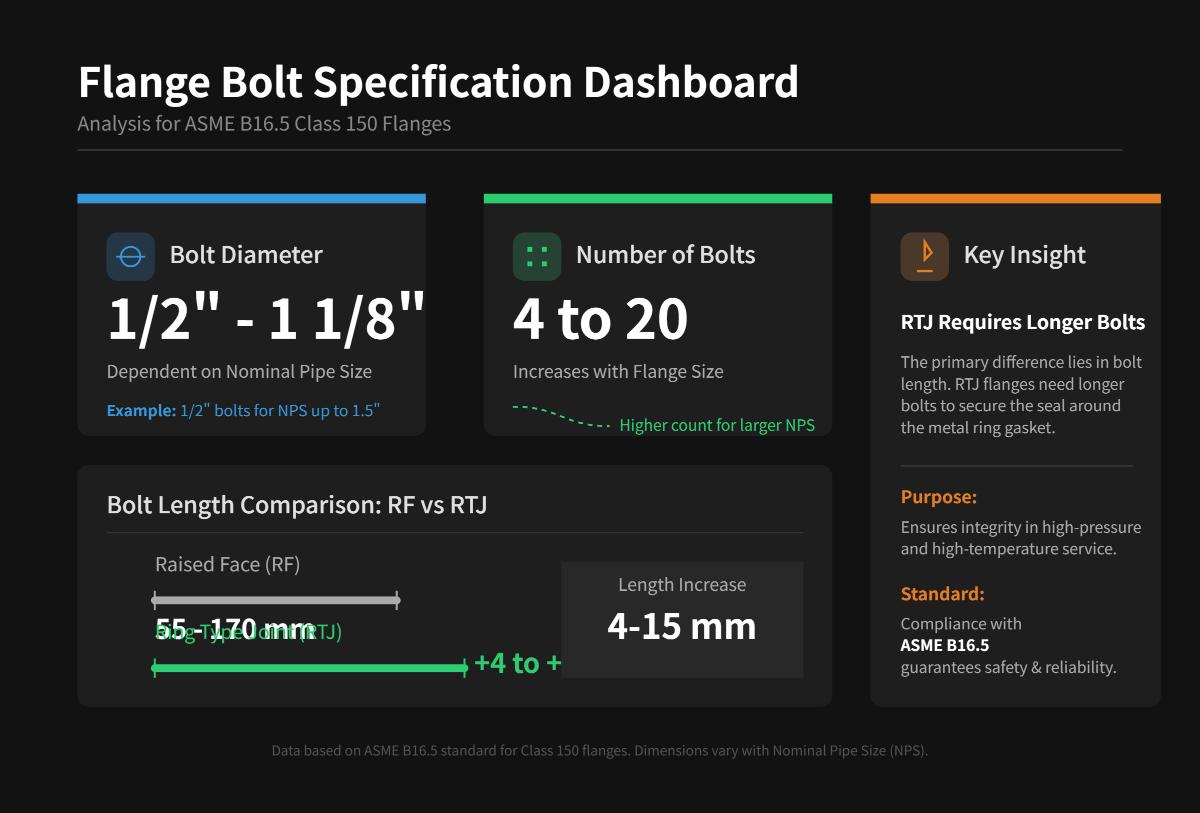
Task: Click the Raised Face (RF) label
Action: point(228,565)
